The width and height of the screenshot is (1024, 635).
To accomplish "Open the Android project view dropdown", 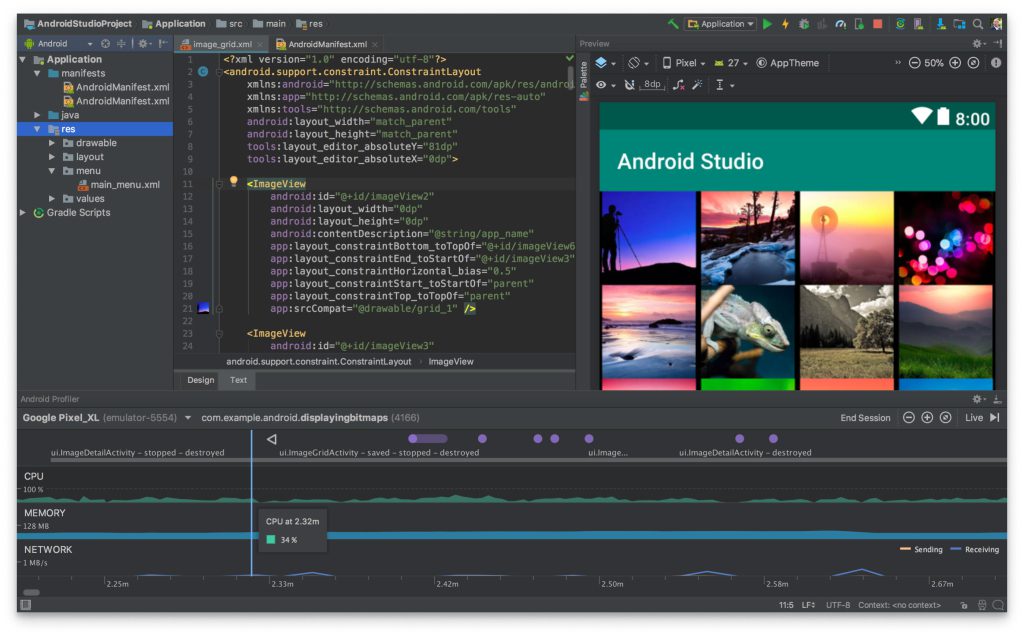I will pyautogui.click(x=59, y=44).
